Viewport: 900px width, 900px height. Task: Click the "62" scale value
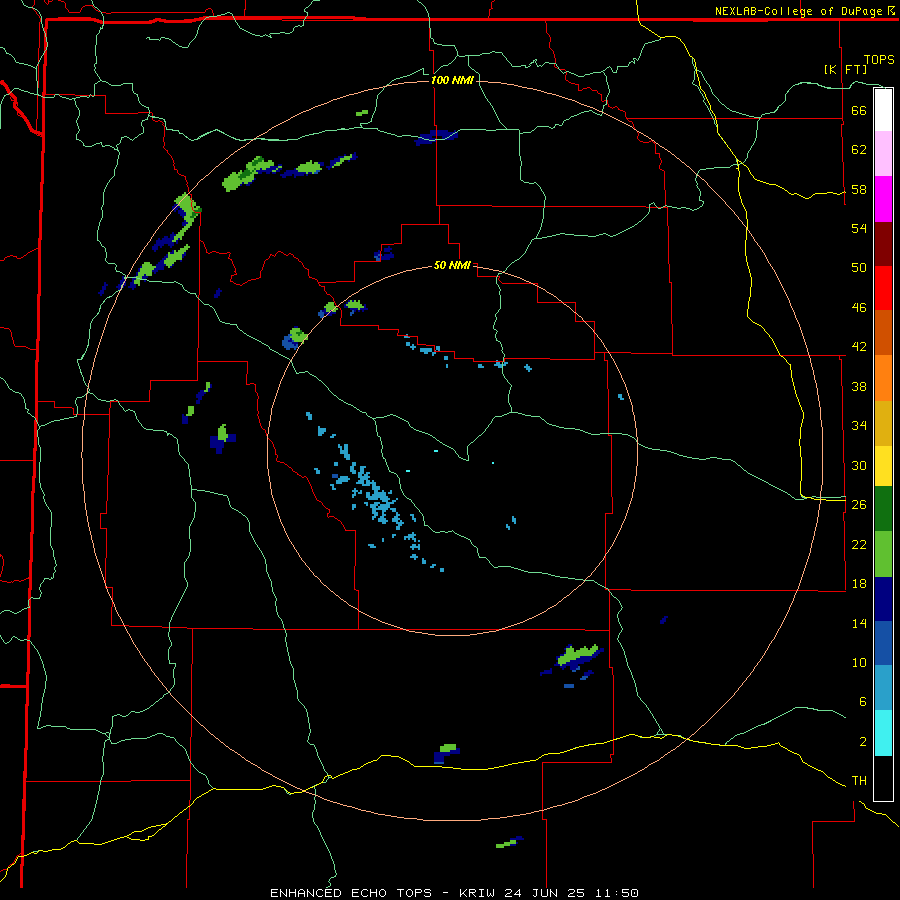(859, 150)
